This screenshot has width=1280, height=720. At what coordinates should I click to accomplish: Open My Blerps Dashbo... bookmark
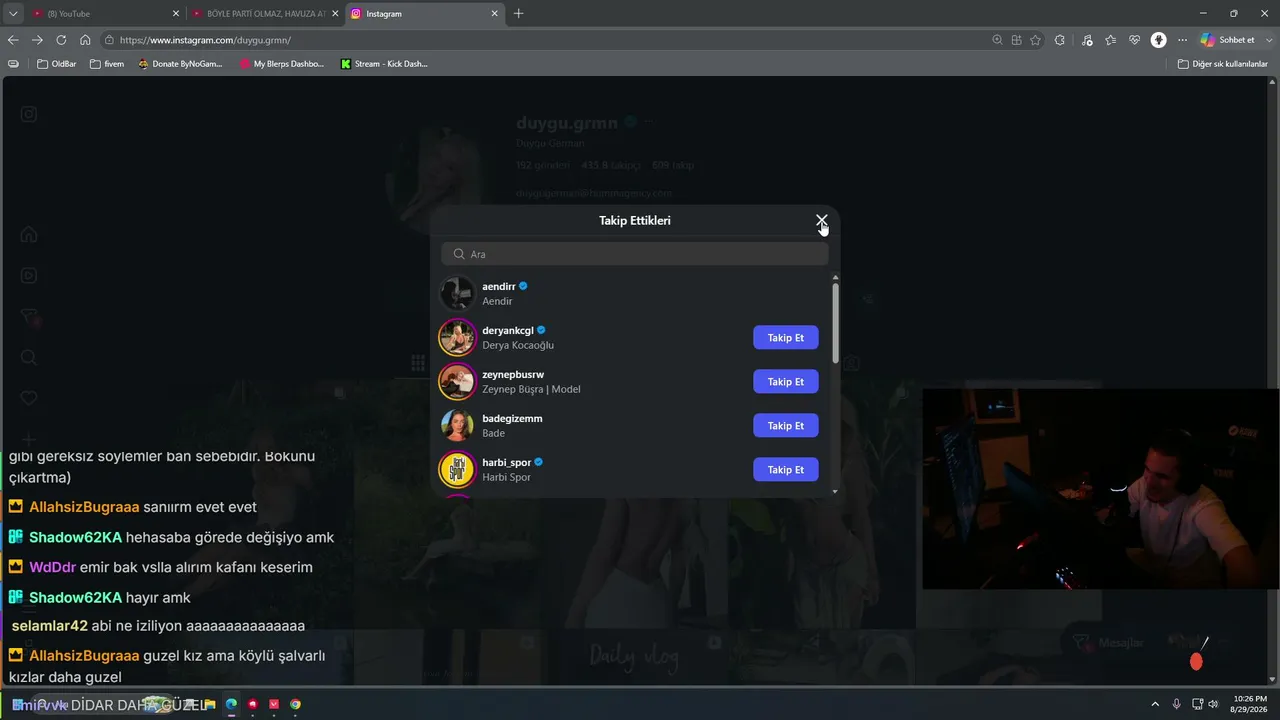[x=282, y=64]
